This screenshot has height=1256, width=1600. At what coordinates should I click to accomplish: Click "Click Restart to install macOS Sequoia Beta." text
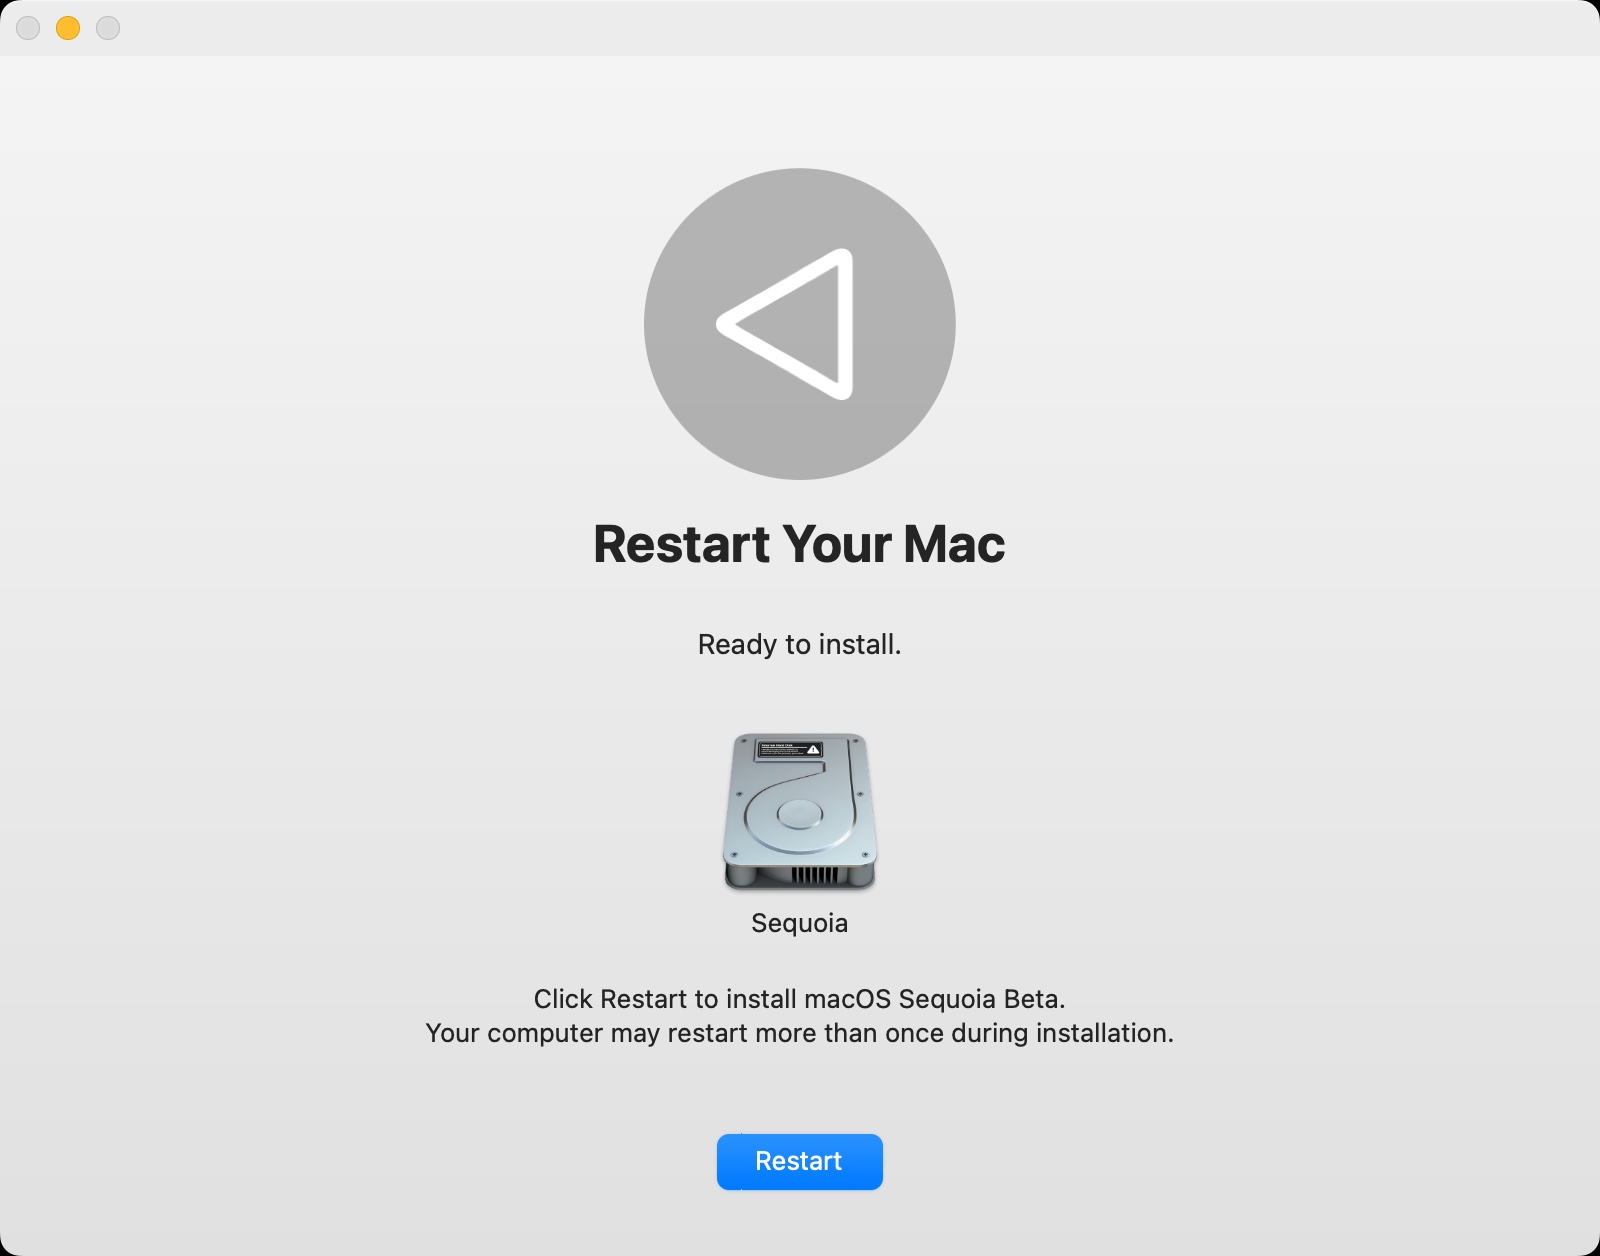(x=799, y=999)
